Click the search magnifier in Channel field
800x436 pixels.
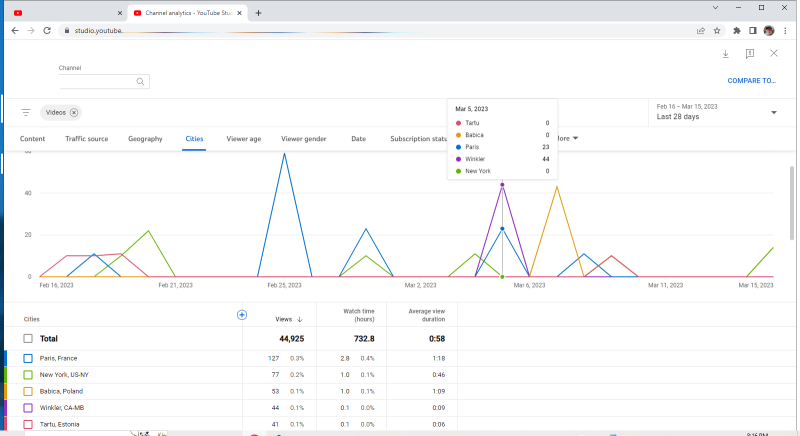[141, 82]
